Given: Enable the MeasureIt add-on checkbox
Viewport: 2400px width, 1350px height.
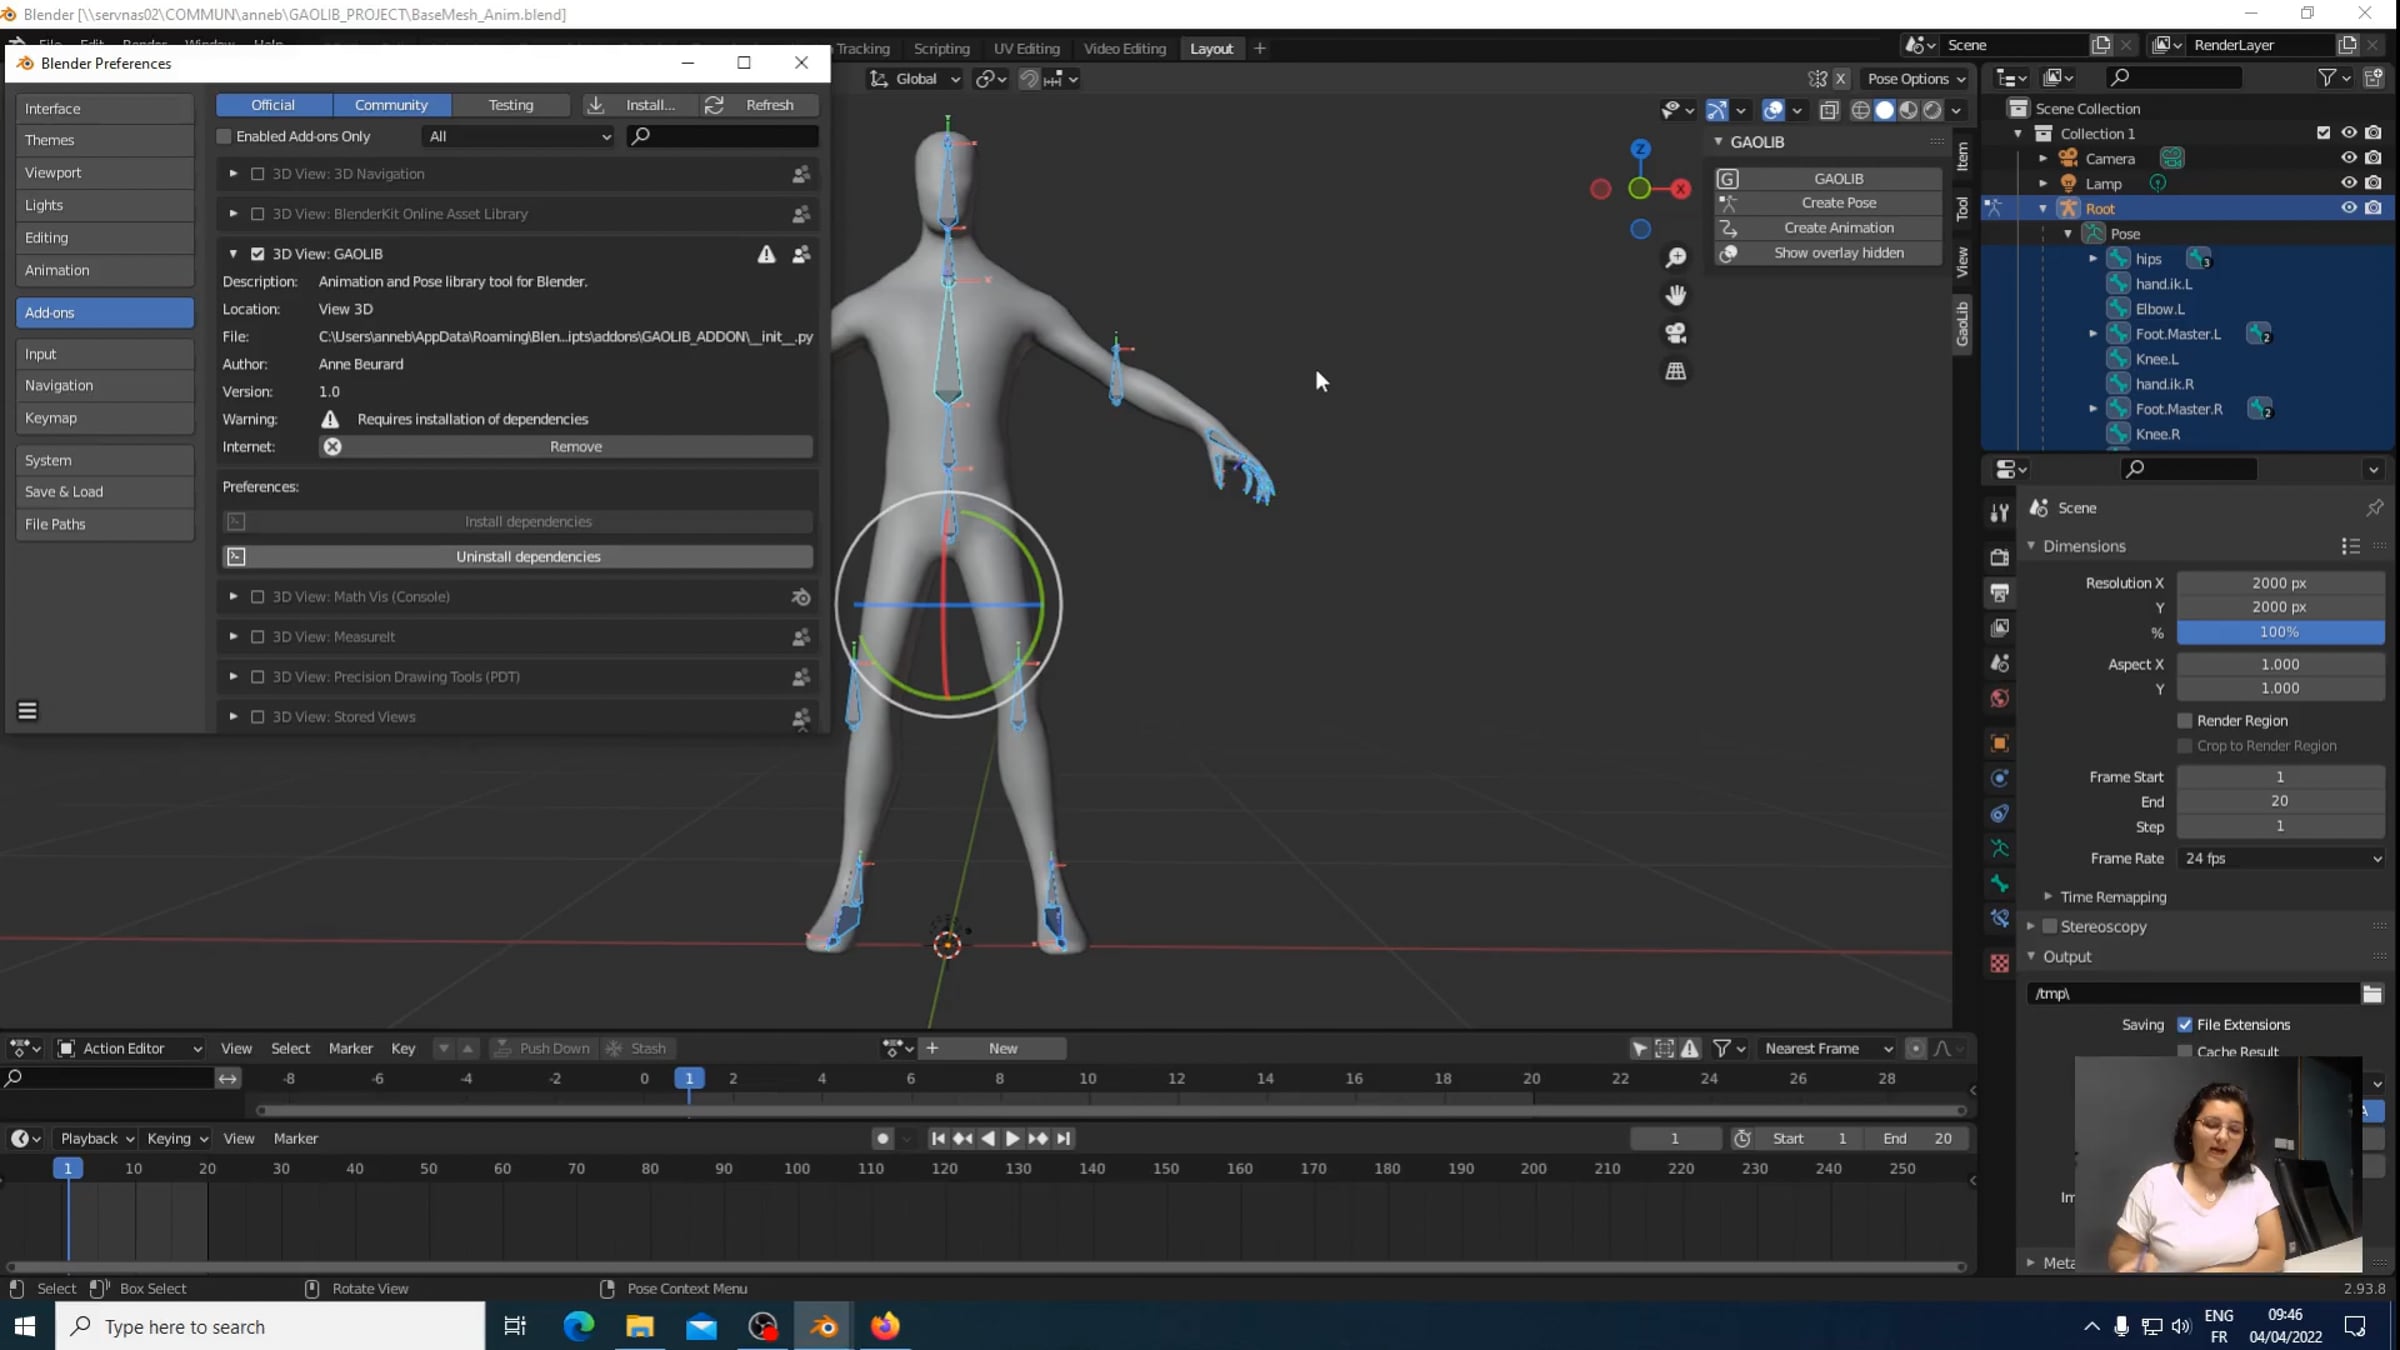Looking at the screenshot, I should (257, 637).
